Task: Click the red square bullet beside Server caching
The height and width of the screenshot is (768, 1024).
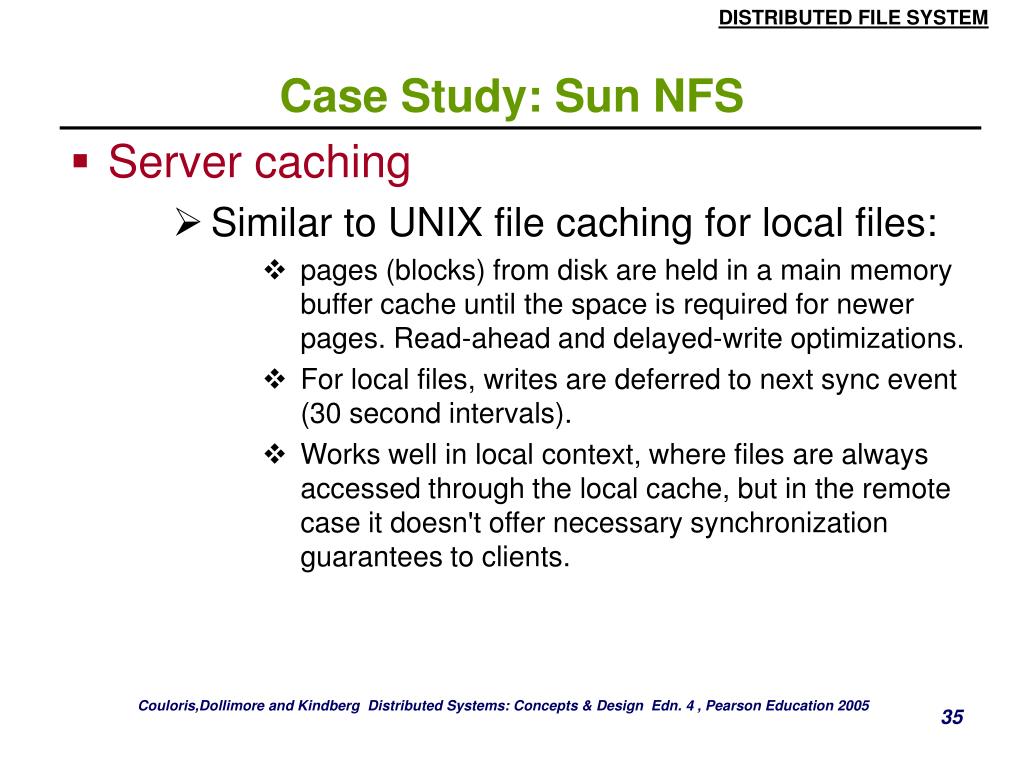Action: point(80,161)
